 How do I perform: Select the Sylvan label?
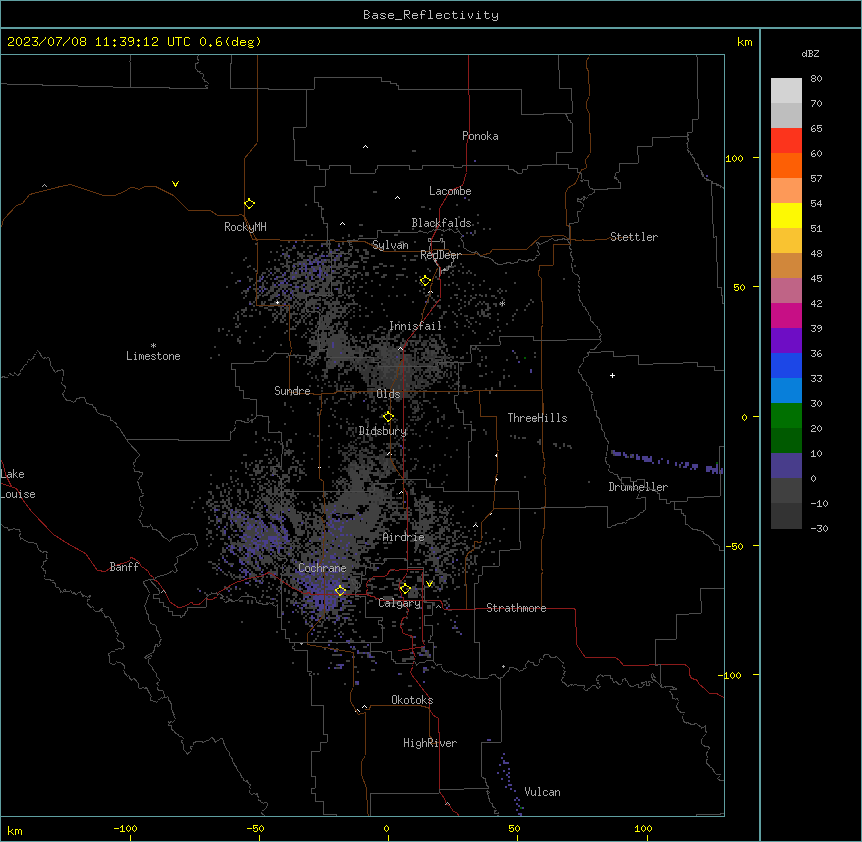pyautogui.click(x=390, y=245)
